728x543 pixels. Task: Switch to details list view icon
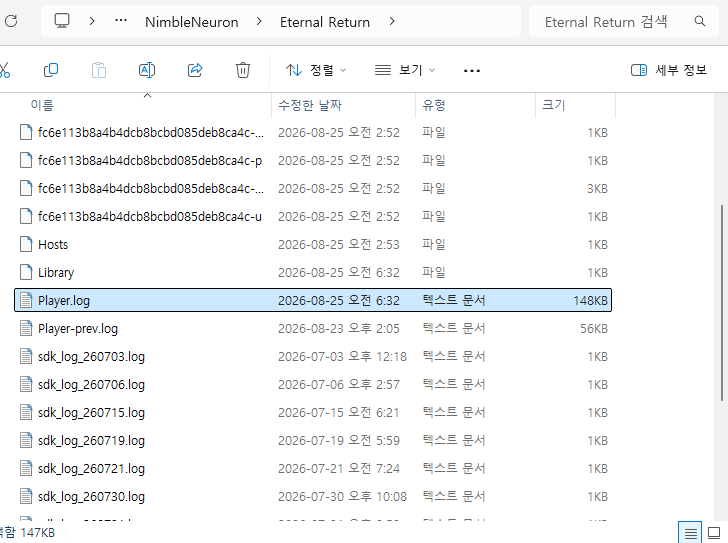coord(690,533)
